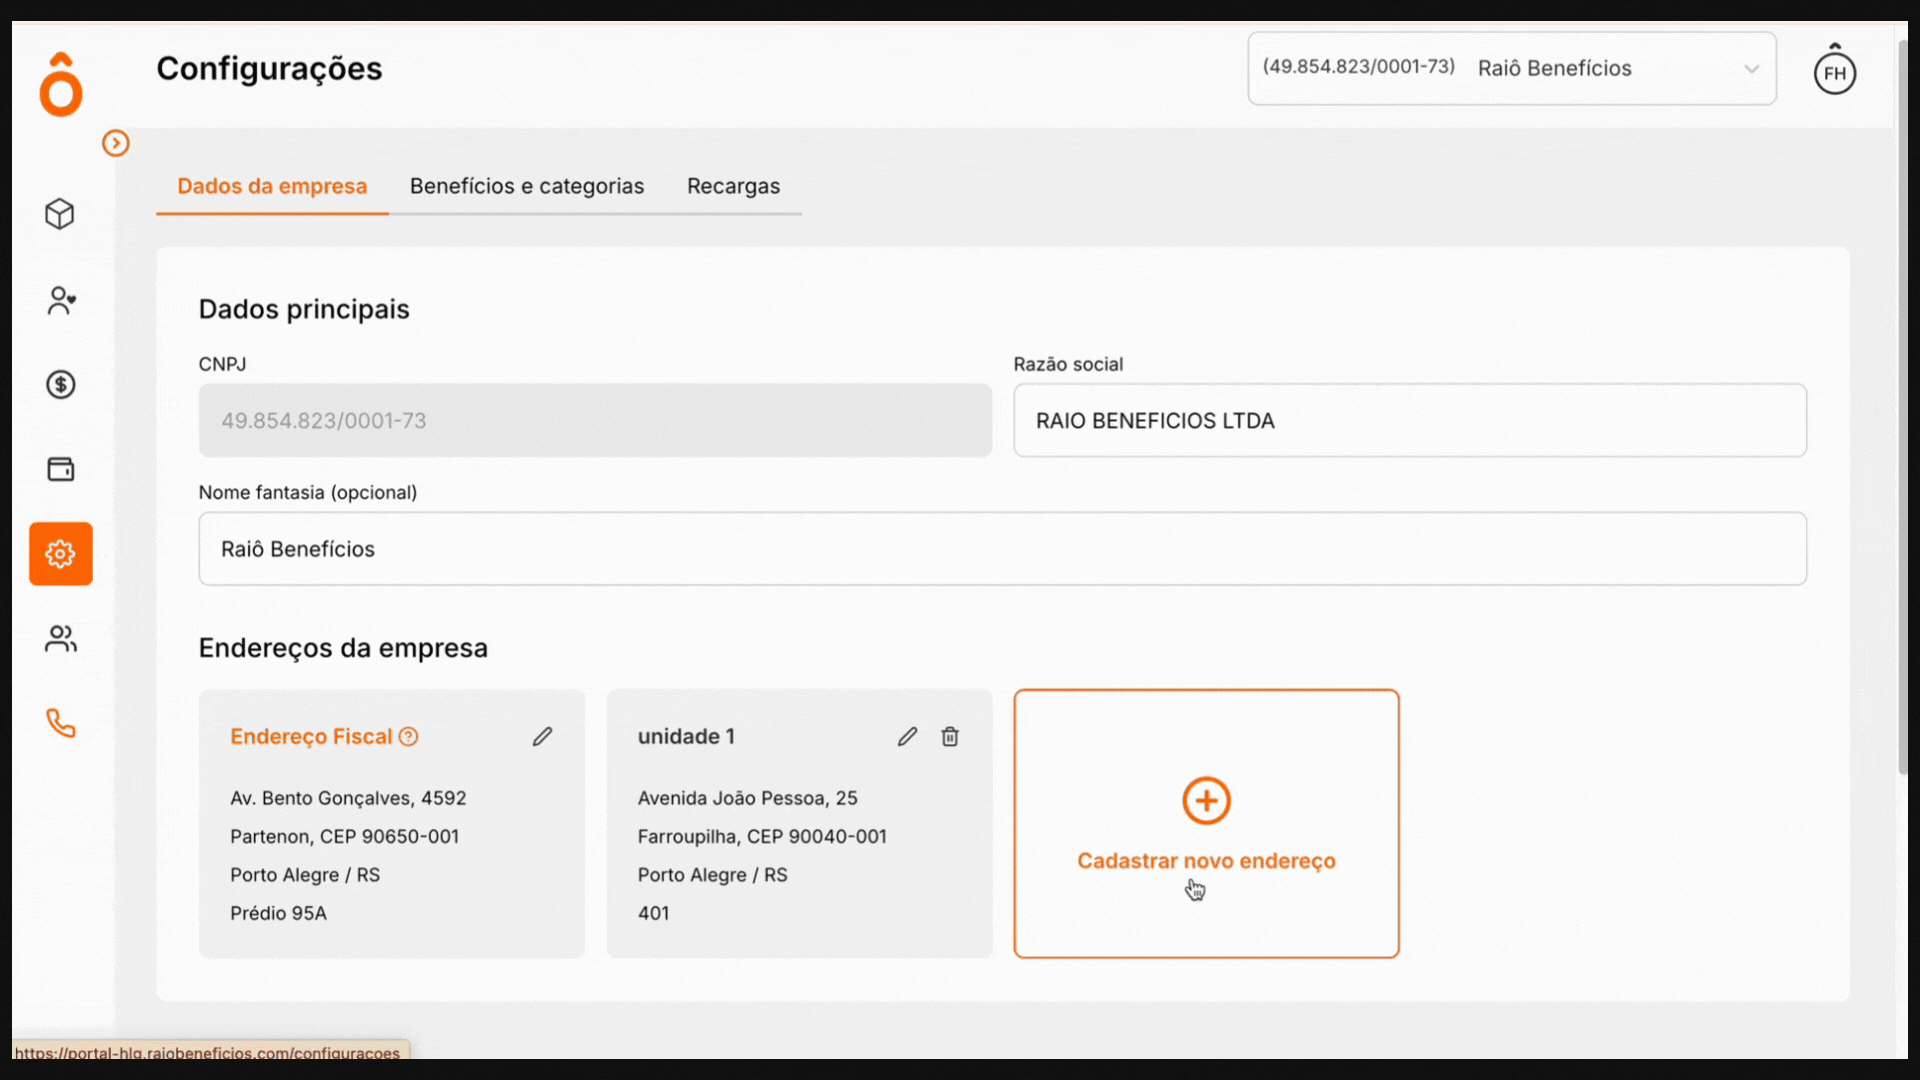The width and height of the screenshot is (1920, 1080).
Task: Open help tooltip next to Endereço Fiscal
Action: [408, 736]
